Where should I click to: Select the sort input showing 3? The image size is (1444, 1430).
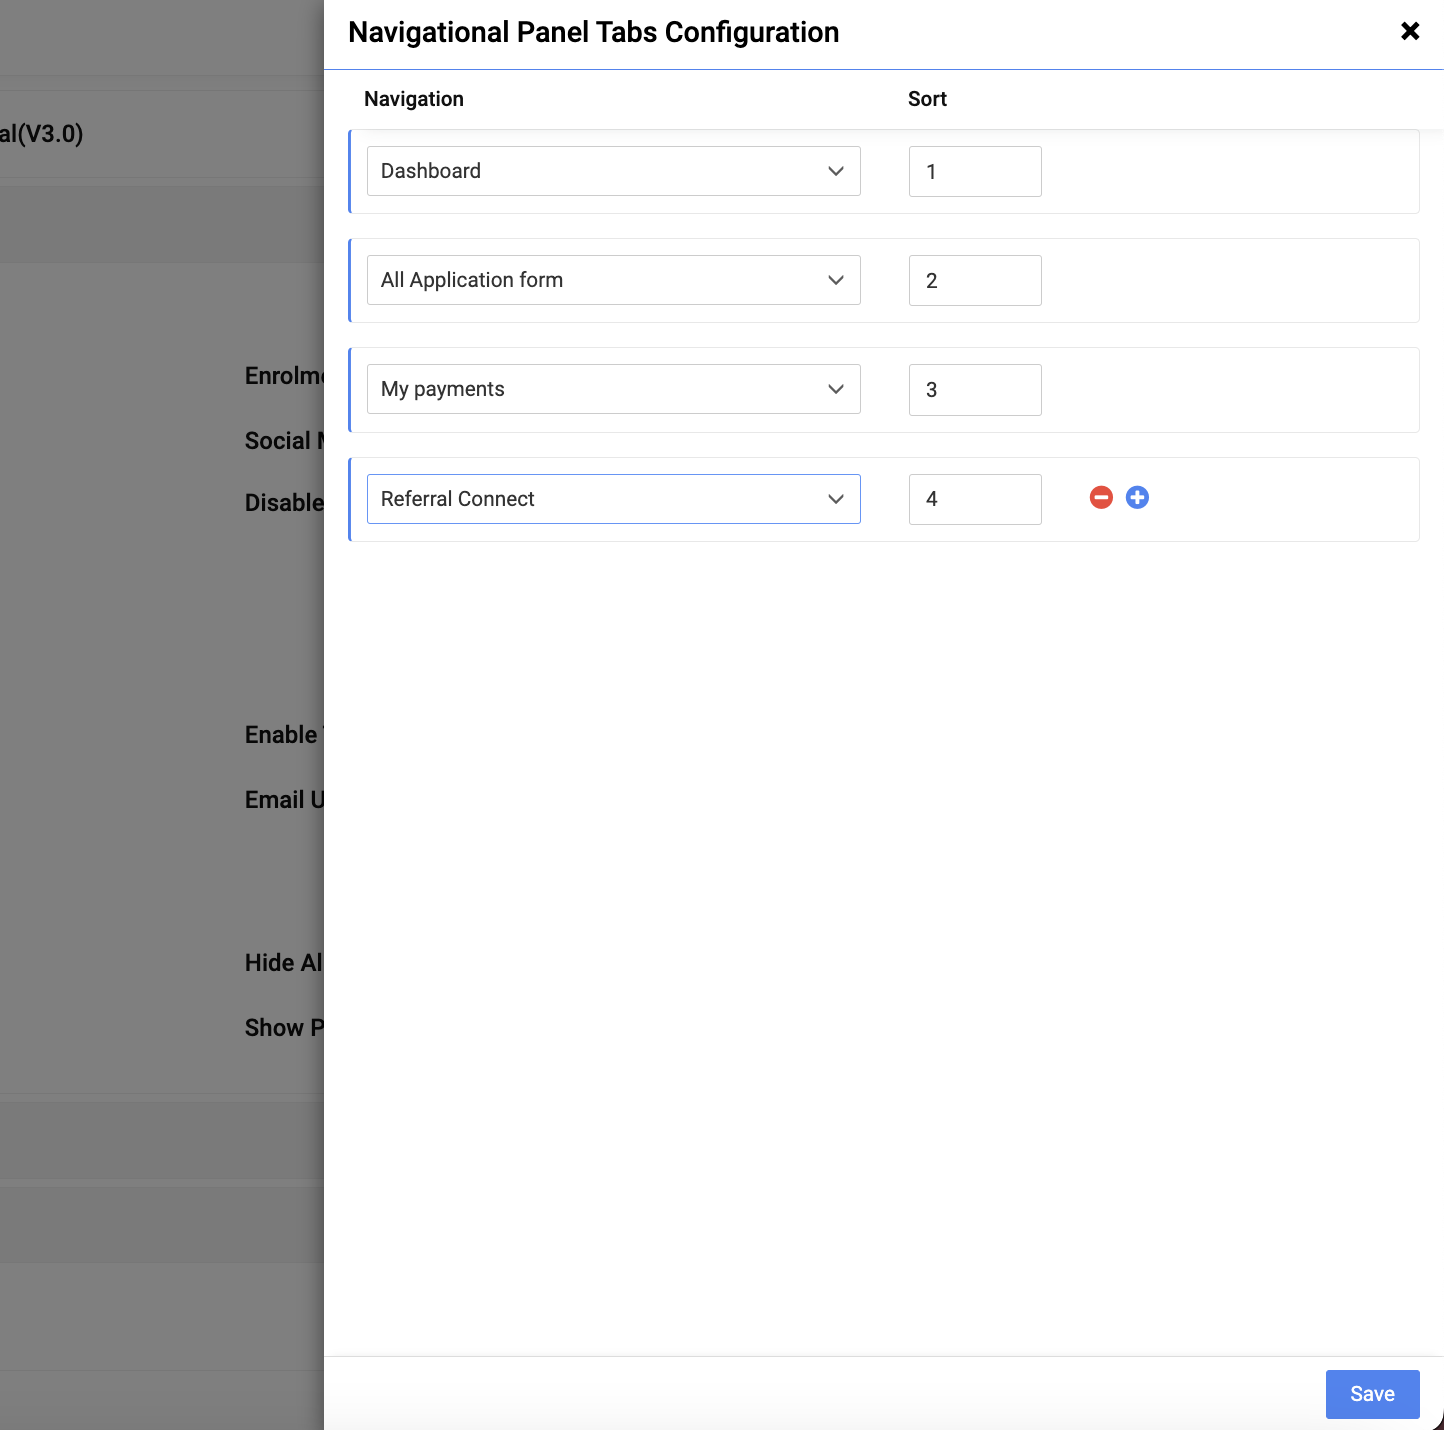click(974, 389)
